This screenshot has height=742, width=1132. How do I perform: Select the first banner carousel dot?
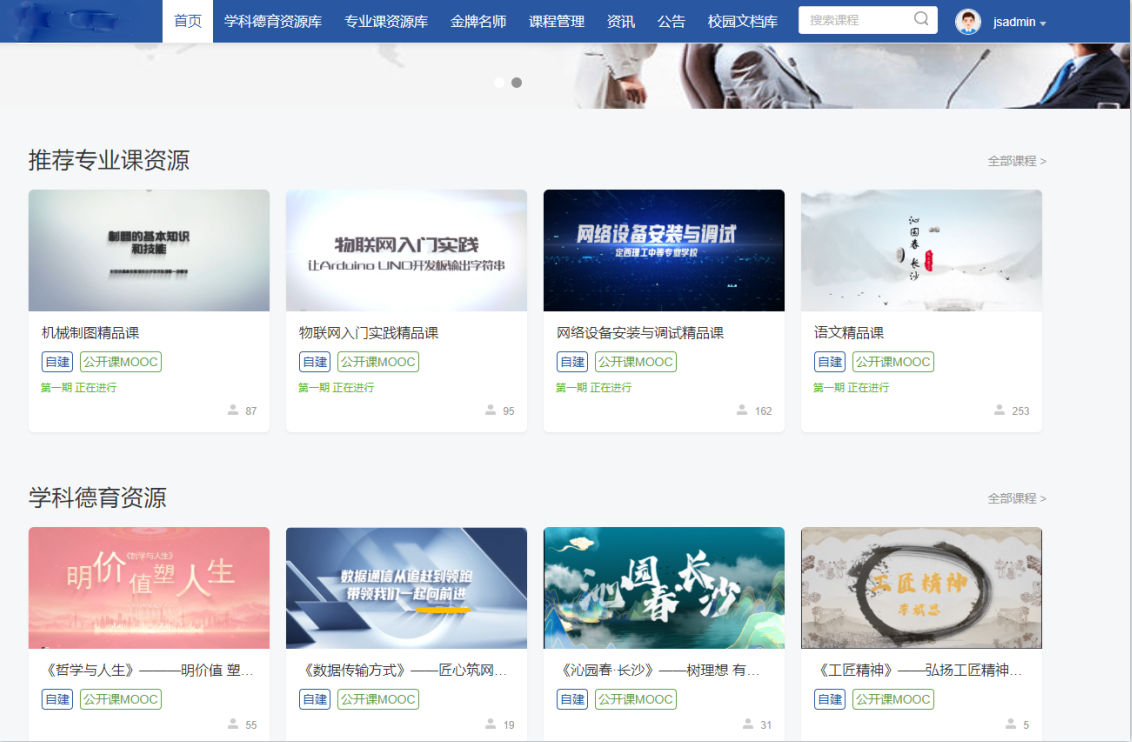pos(499,83)
